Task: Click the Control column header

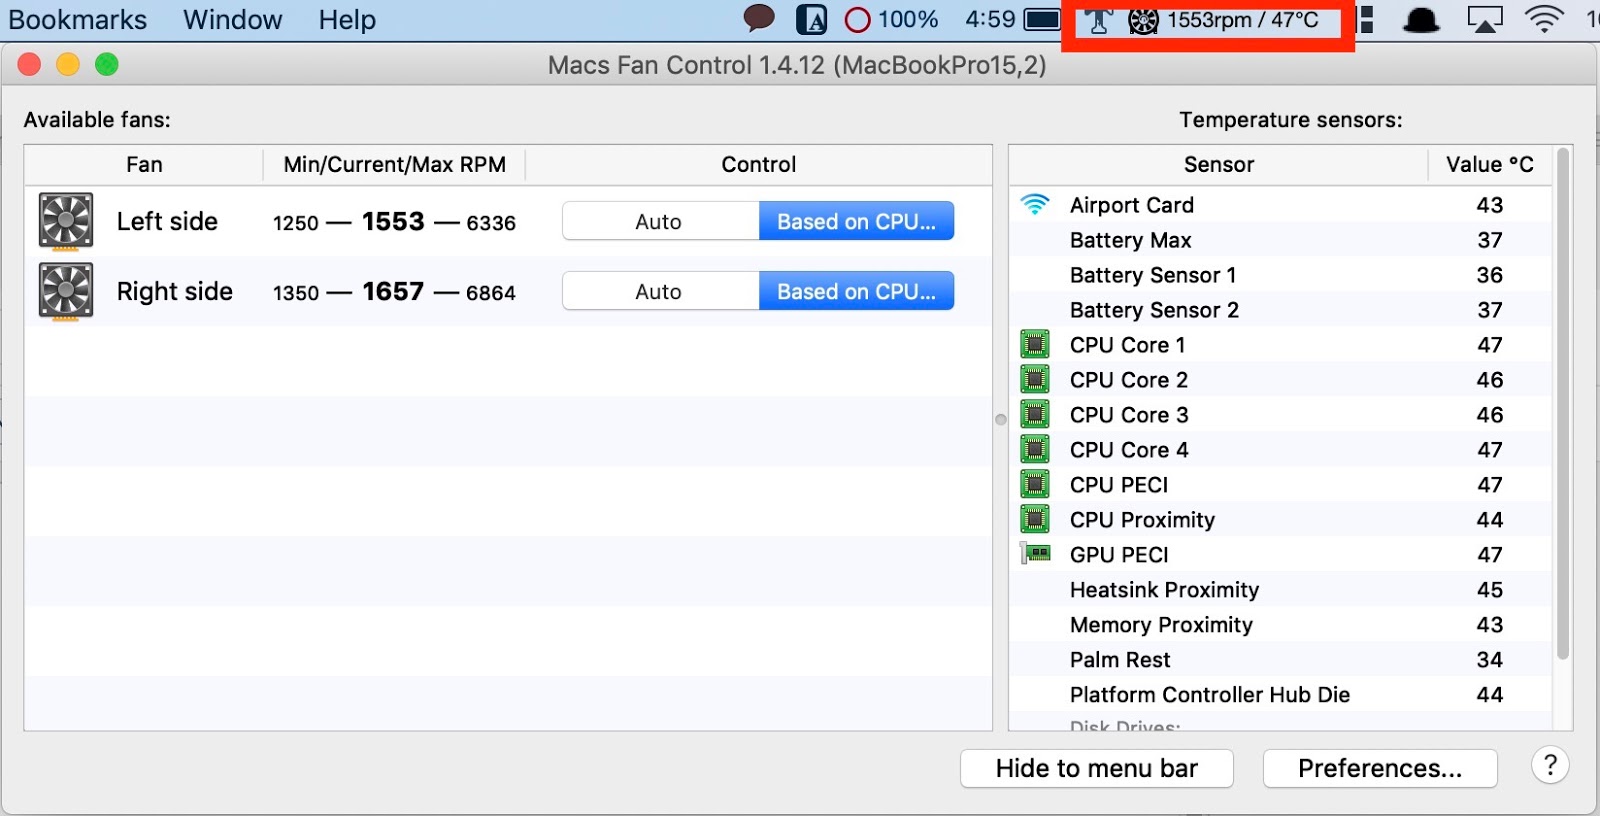Action: point(758,164)
